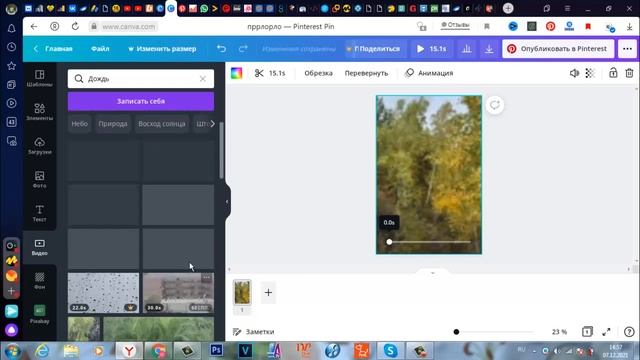Click the video playback progress bar
Image resolution: width=640 pixels, height=360 pixels.
pyautogui.click(x=429, y=242)
